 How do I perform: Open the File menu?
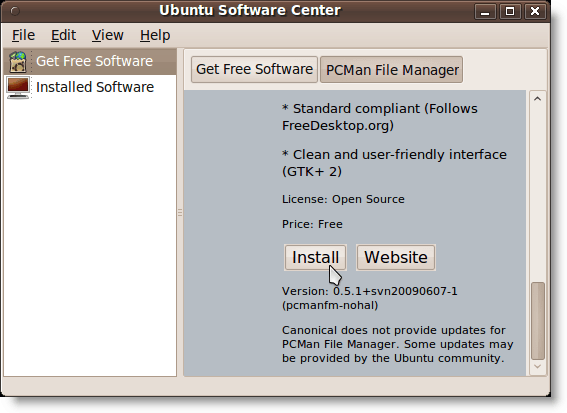point(24,35)
